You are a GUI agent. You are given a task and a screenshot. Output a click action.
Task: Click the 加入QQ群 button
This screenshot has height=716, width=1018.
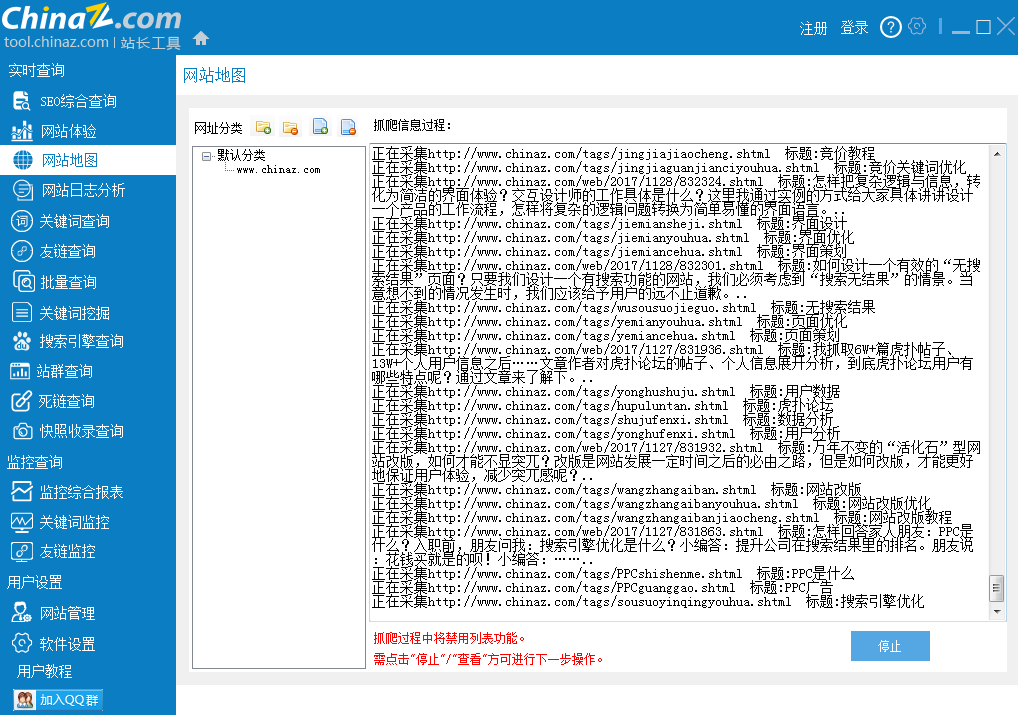[x=58, y=700]
